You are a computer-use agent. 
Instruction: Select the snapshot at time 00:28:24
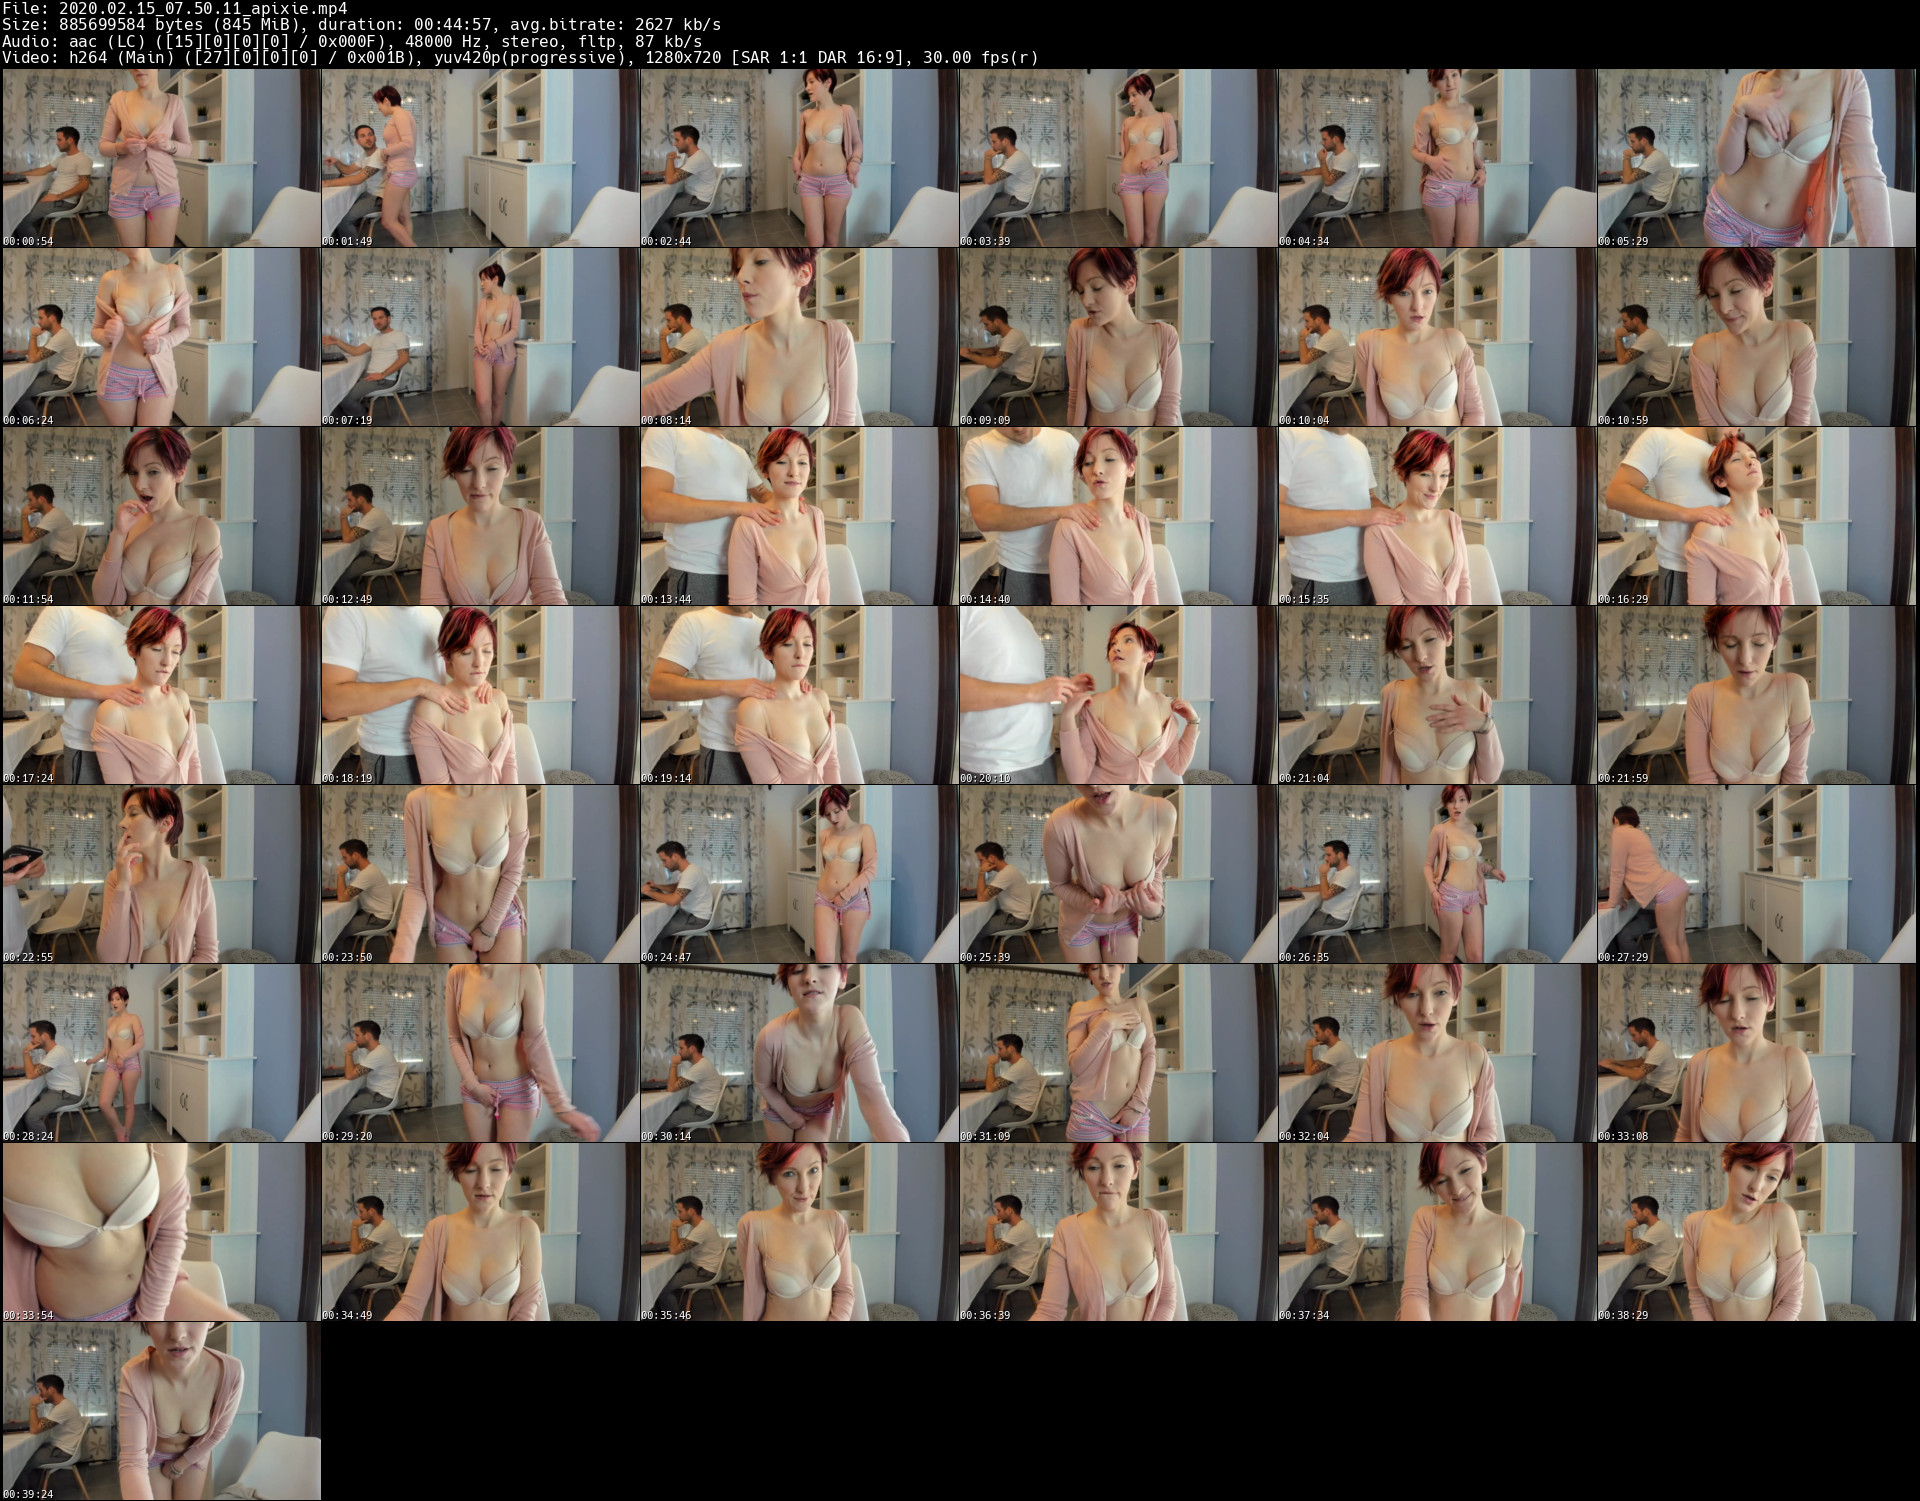tap(161, 1053)
